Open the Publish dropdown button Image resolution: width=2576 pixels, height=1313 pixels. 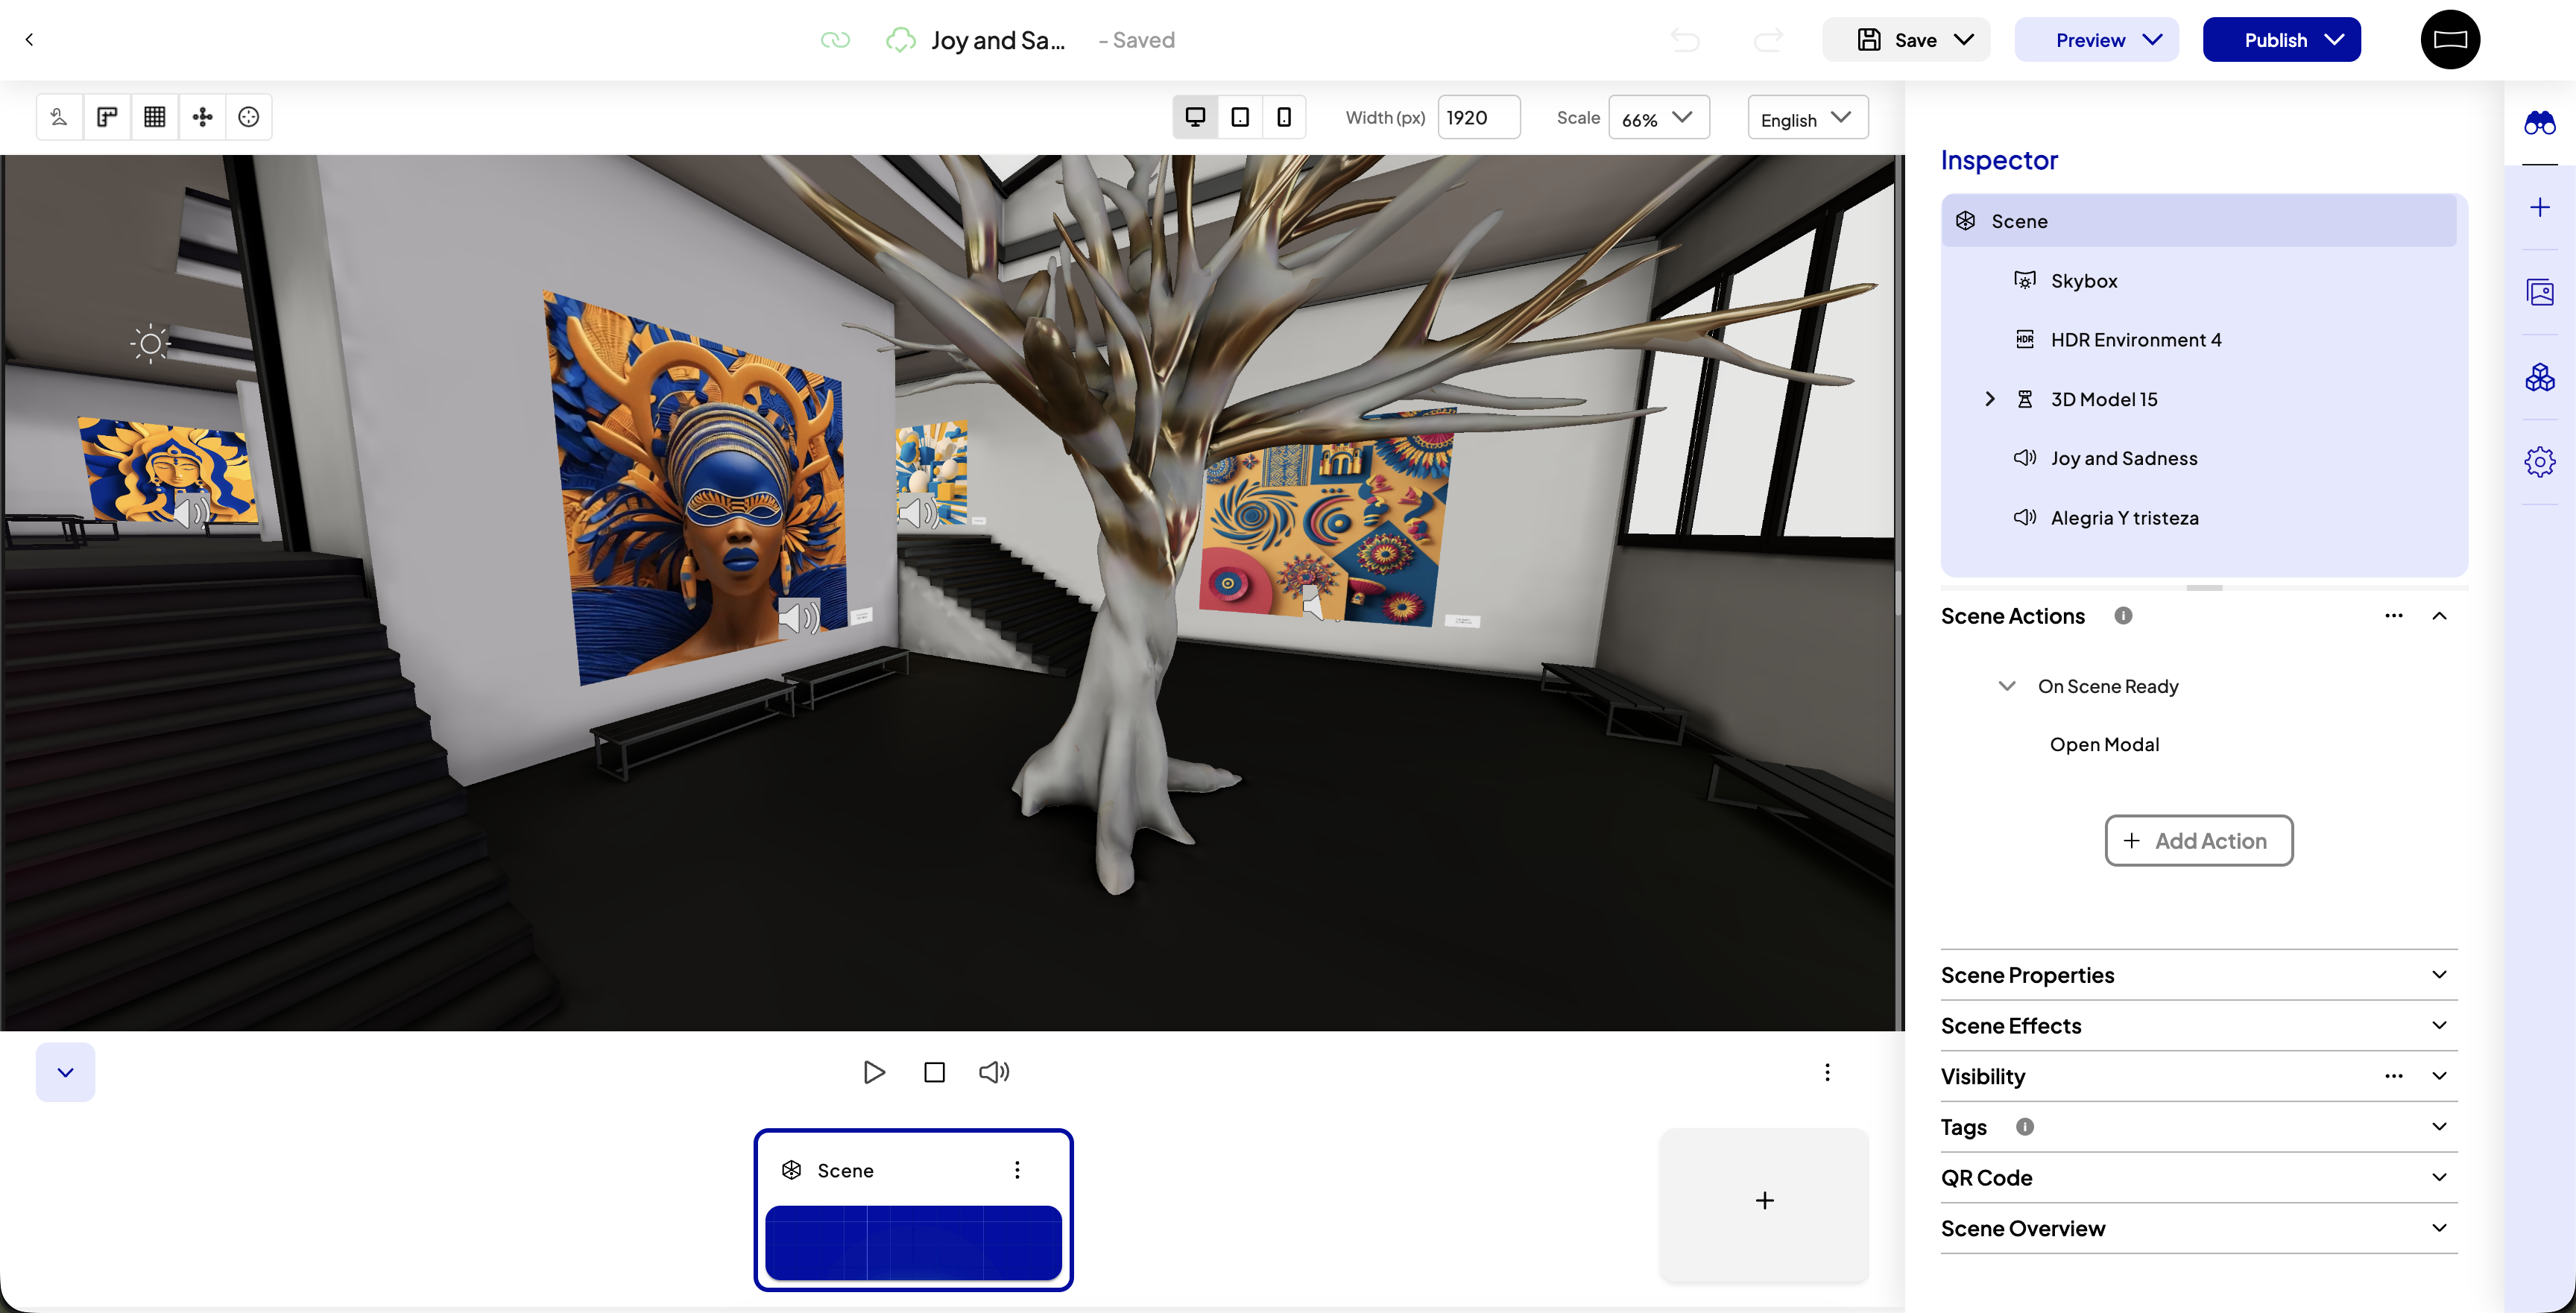(2281, 40)
